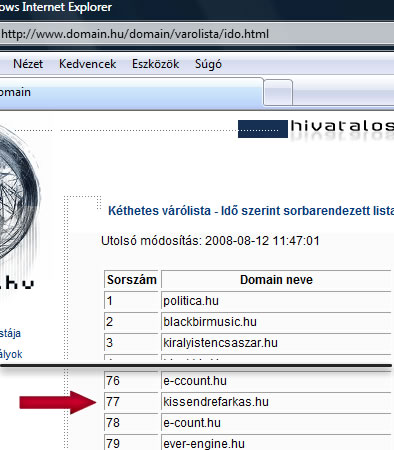Open the sidebar link ending in ályok
394x450 pixels.
click(x=11, y=354)
